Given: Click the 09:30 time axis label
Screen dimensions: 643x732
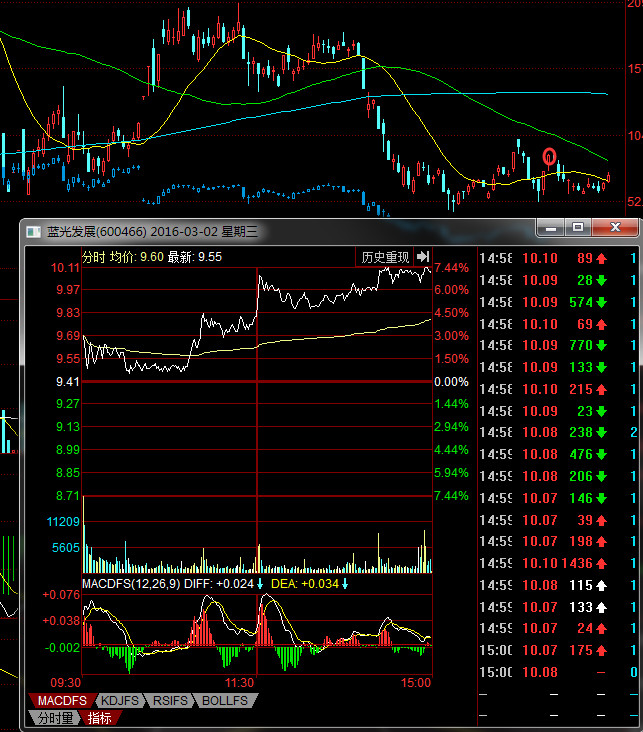Looking at the screenshot, I should 65,683.
